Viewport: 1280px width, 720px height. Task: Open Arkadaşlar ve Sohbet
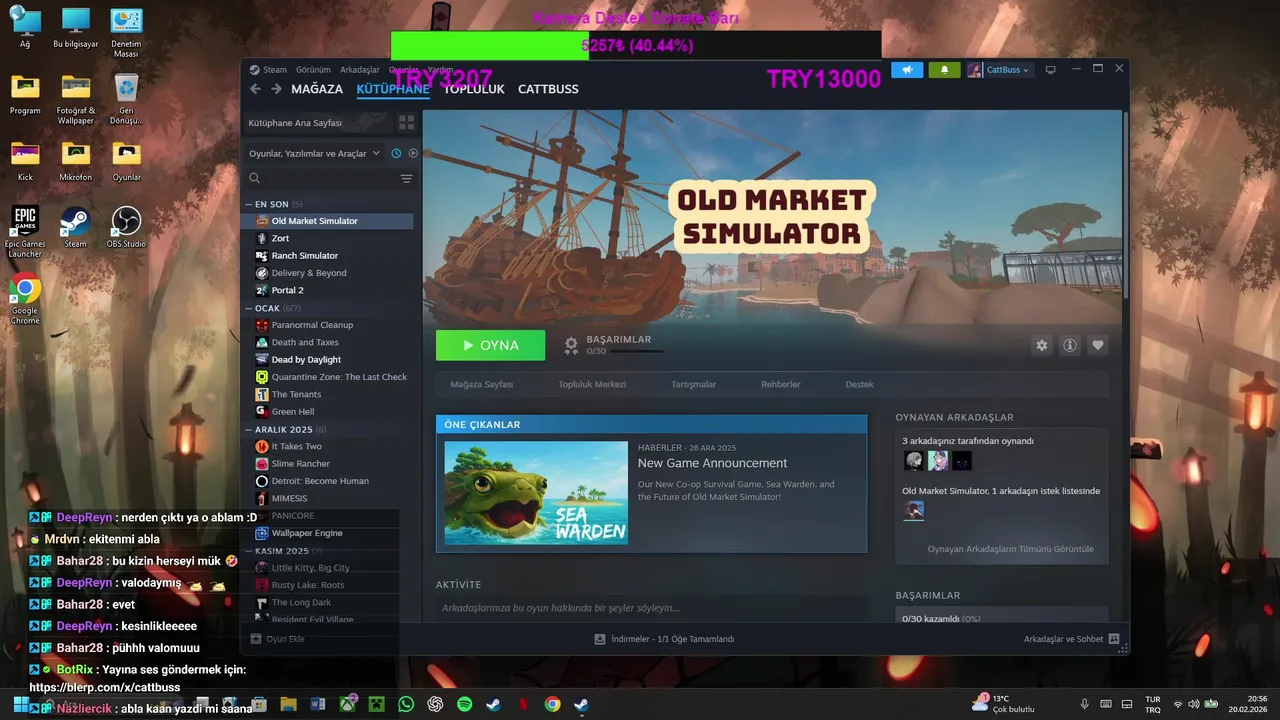click(1071, 639)
